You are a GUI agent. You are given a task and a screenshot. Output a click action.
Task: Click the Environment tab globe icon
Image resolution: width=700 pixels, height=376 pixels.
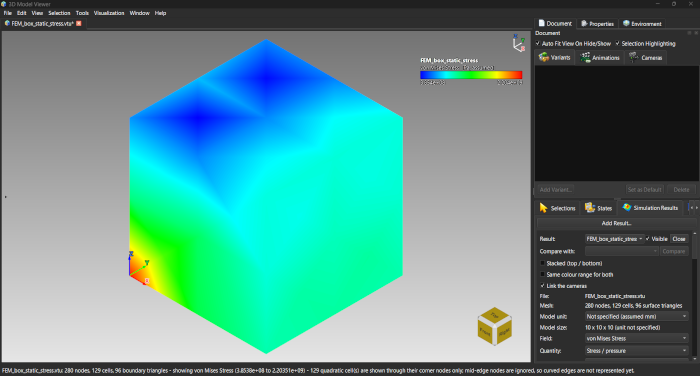pos(626,23)
